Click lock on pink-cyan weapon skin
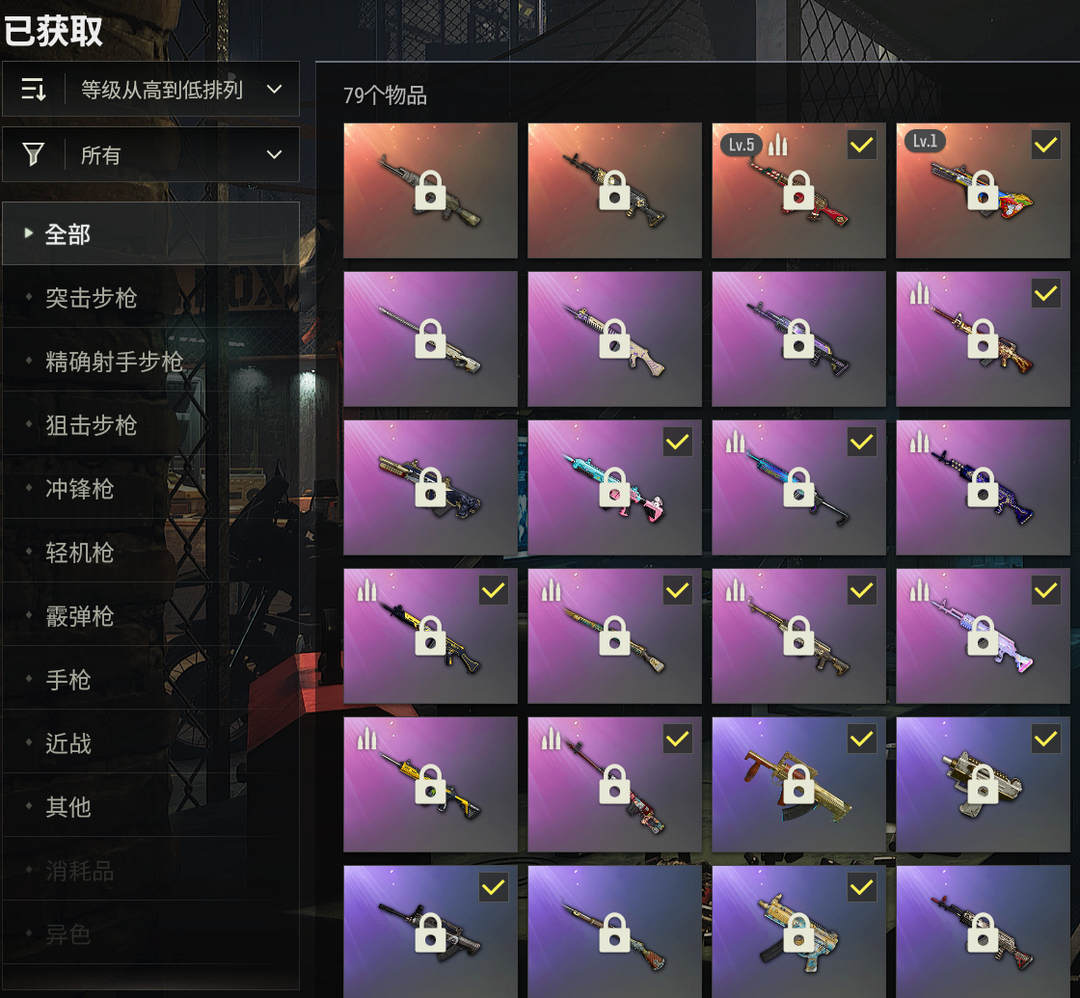The height and width of the screenshot is (998, 1080). (x=614, y=487)
